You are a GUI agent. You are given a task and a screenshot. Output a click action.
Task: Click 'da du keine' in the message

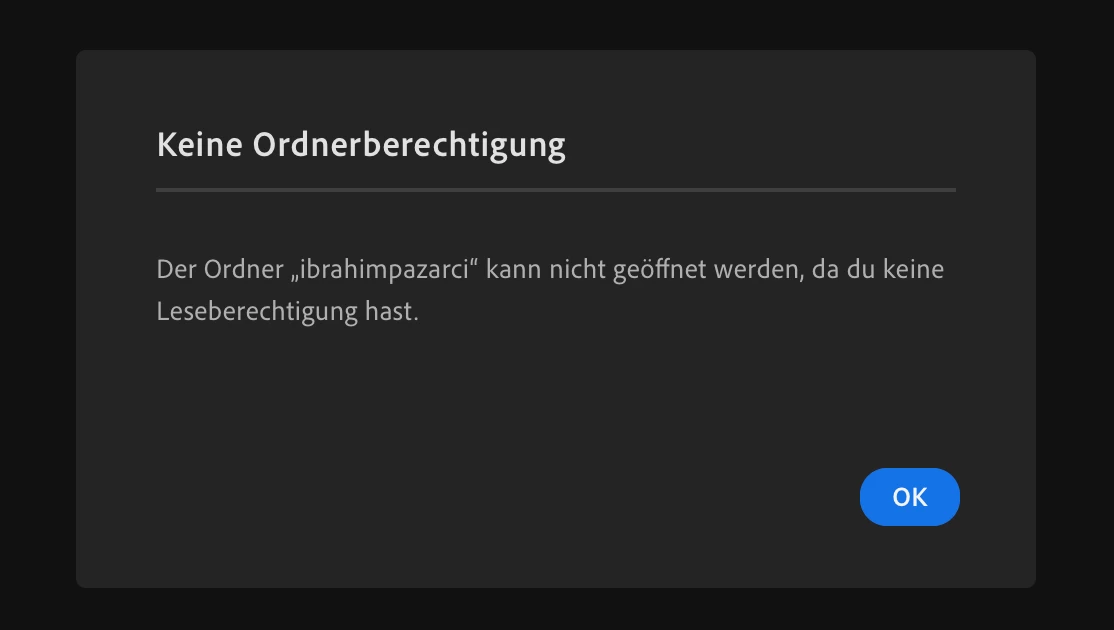(878, 269)
